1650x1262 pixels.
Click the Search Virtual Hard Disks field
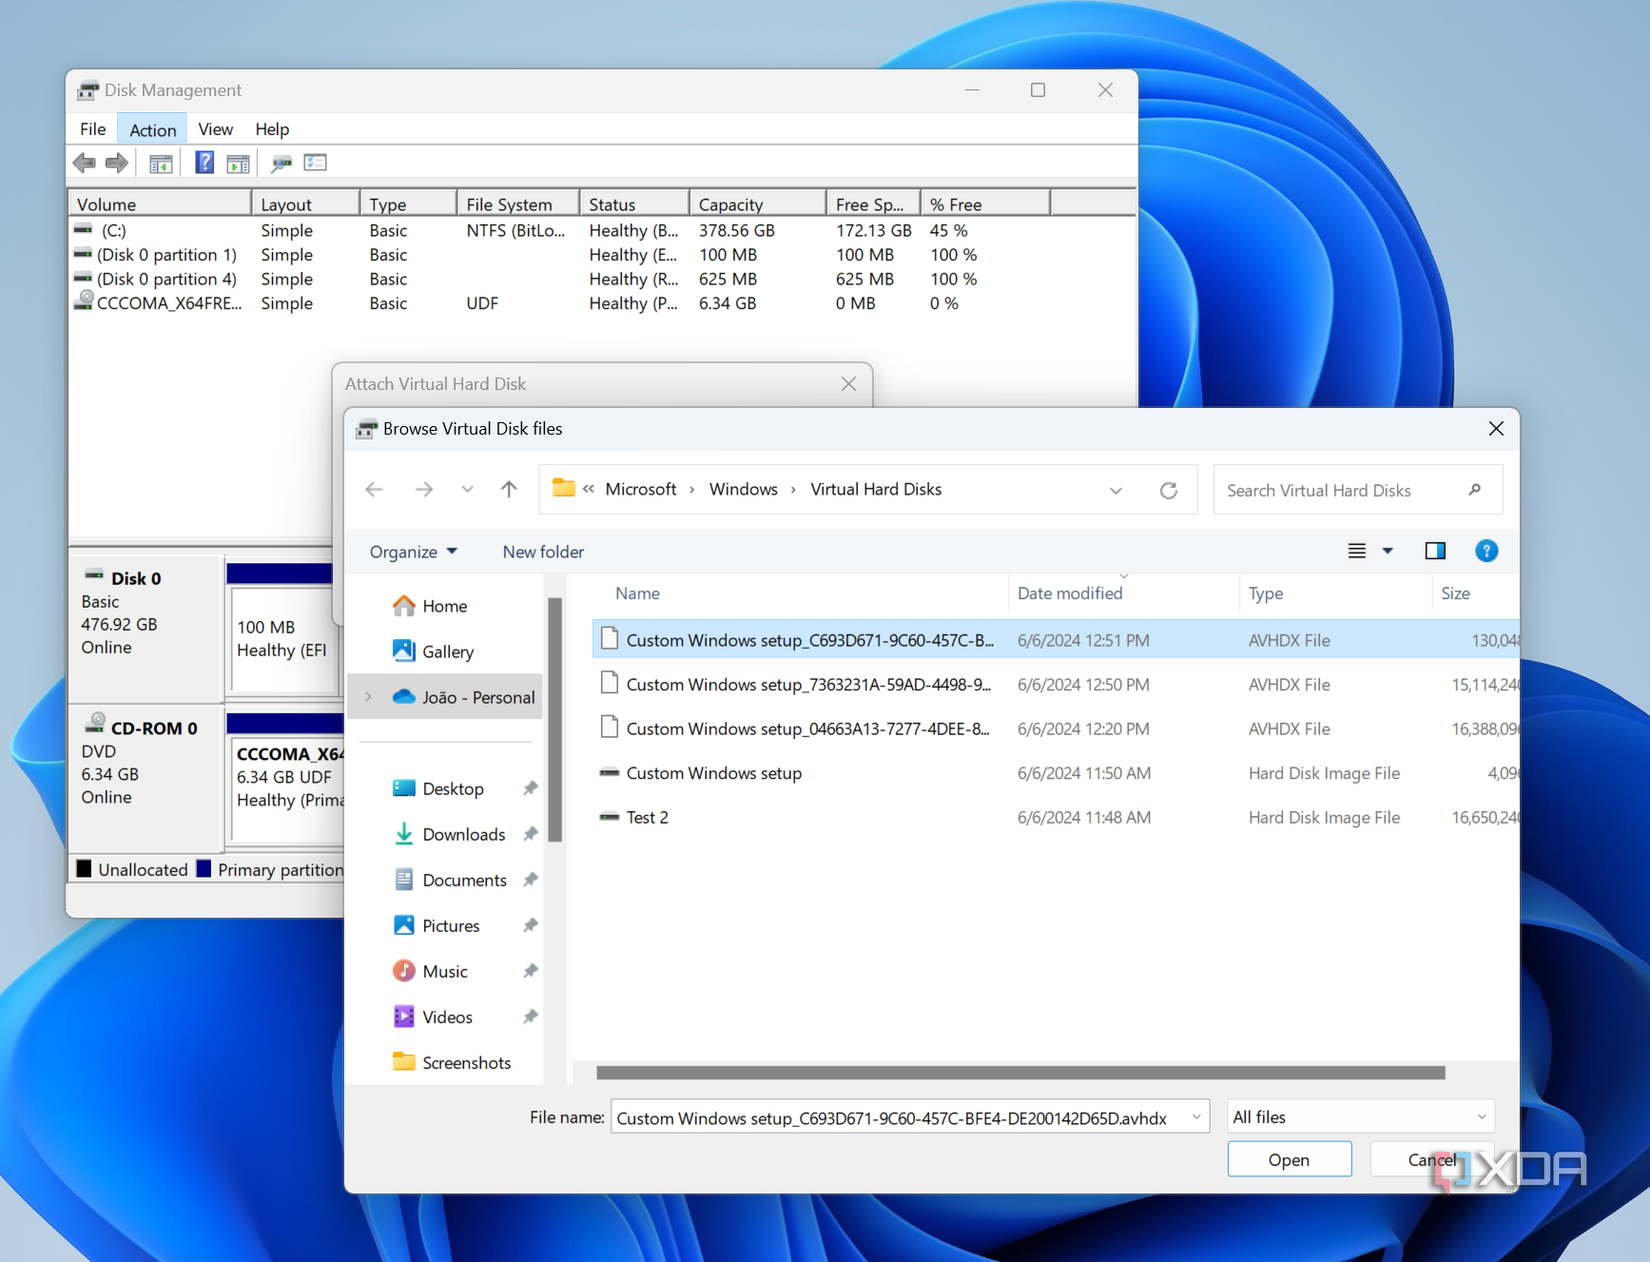(x=1340, y=490)
